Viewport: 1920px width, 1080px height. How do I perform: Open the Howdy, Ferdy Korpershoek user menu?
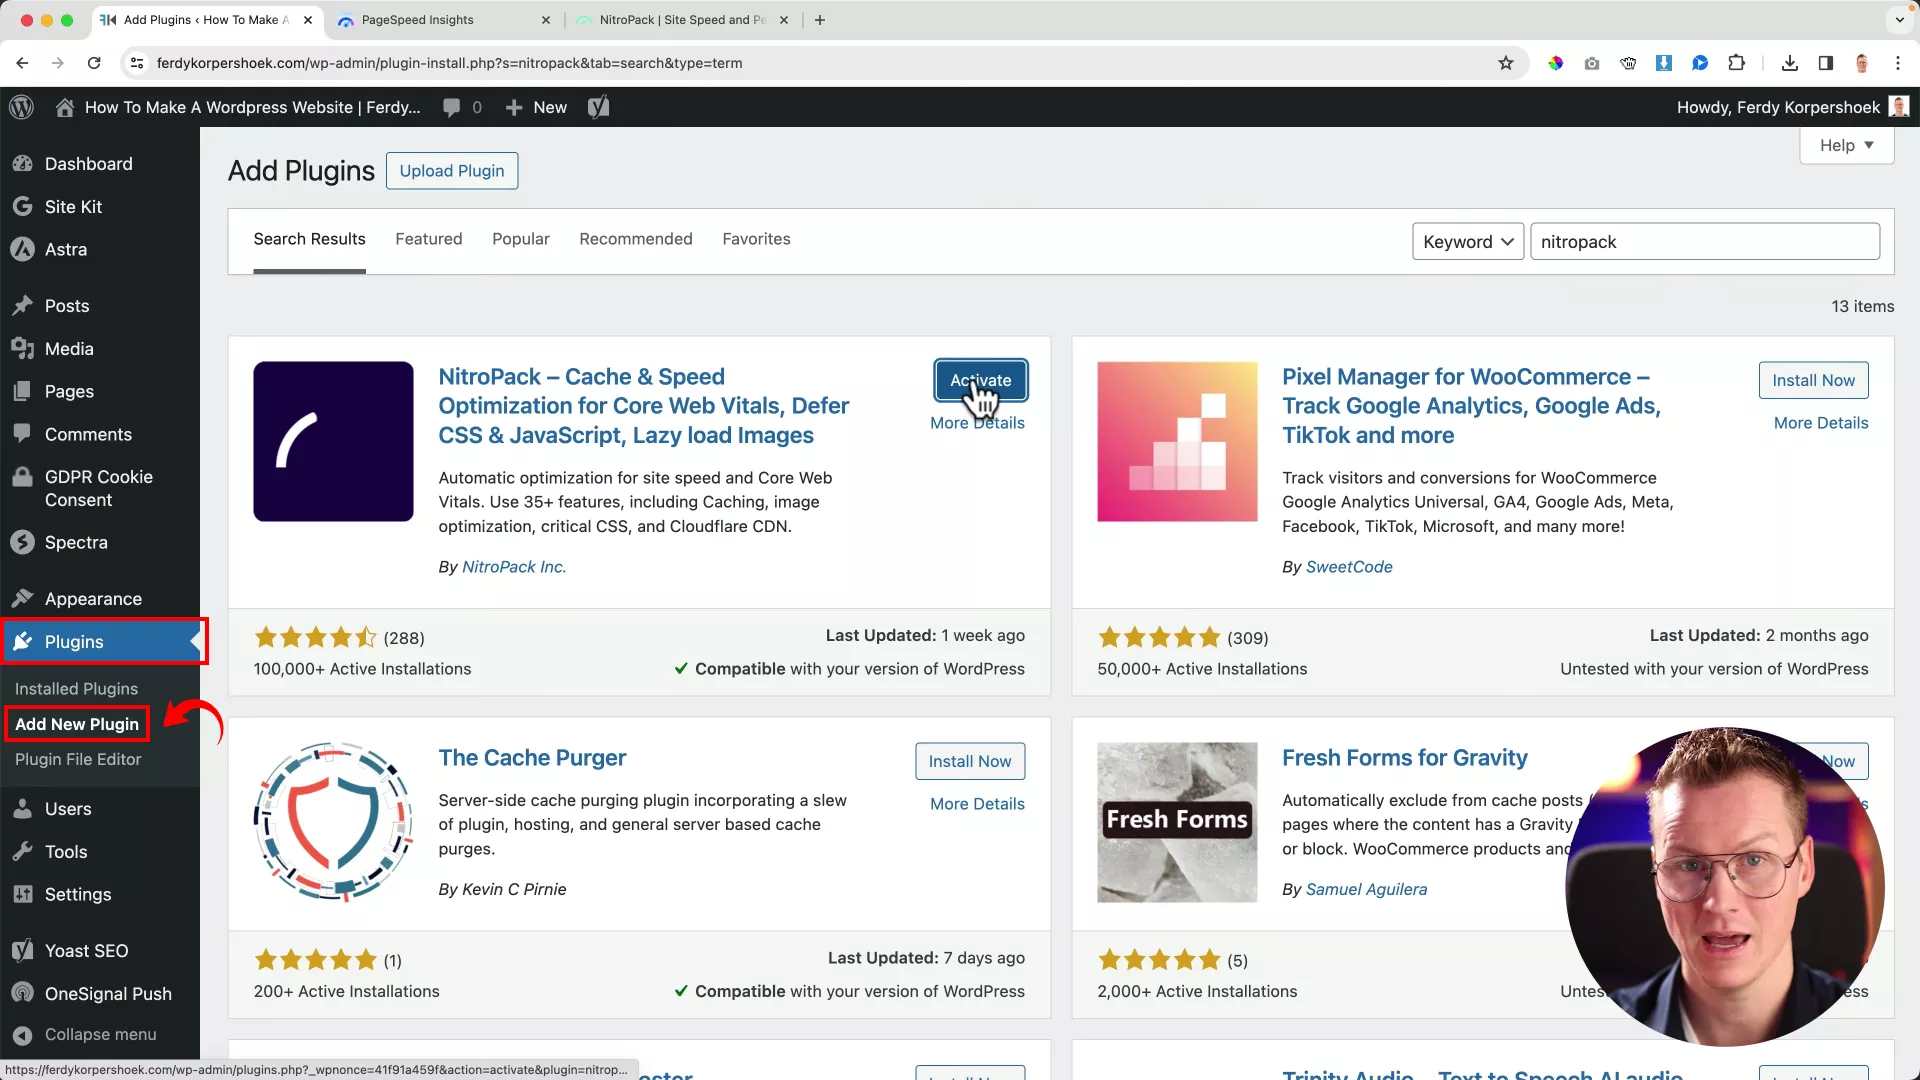point(1789,107)
